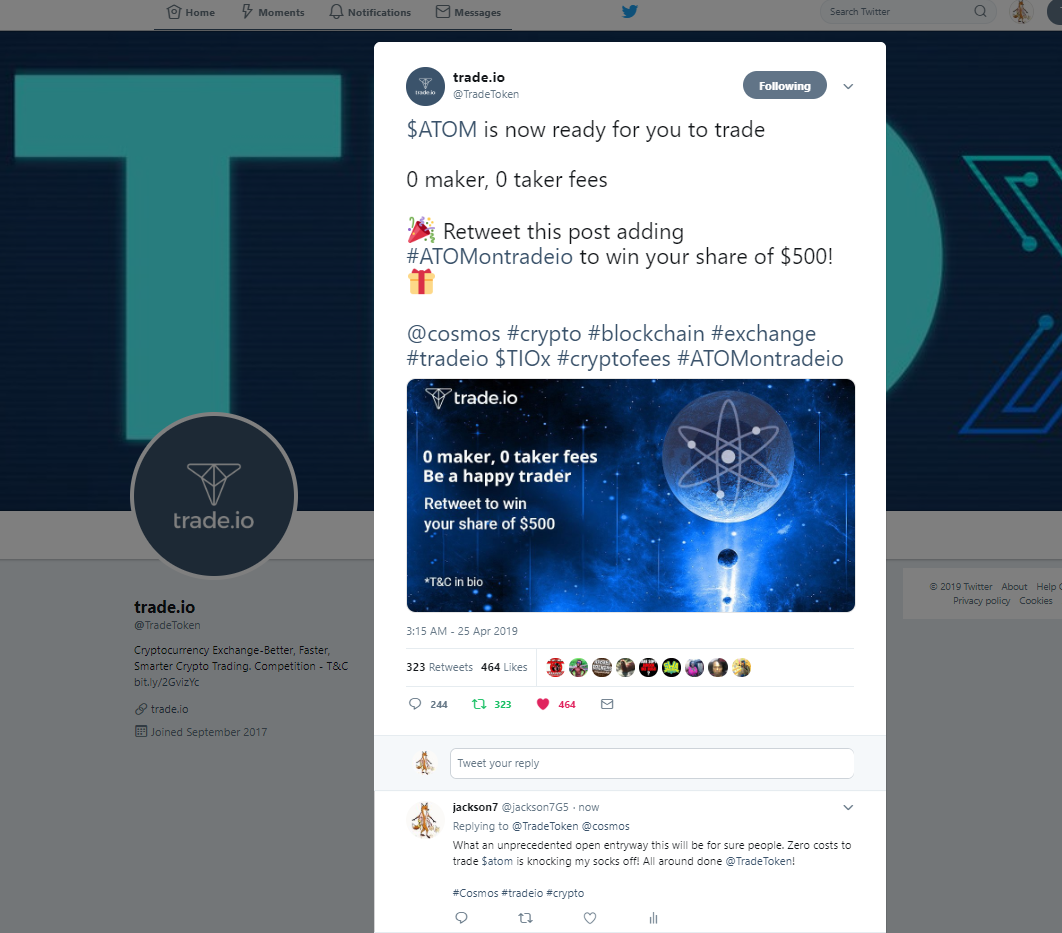Screen dimensions: 1062x933
Task: Retweet jackson7's reply
Action: point(526,918)
